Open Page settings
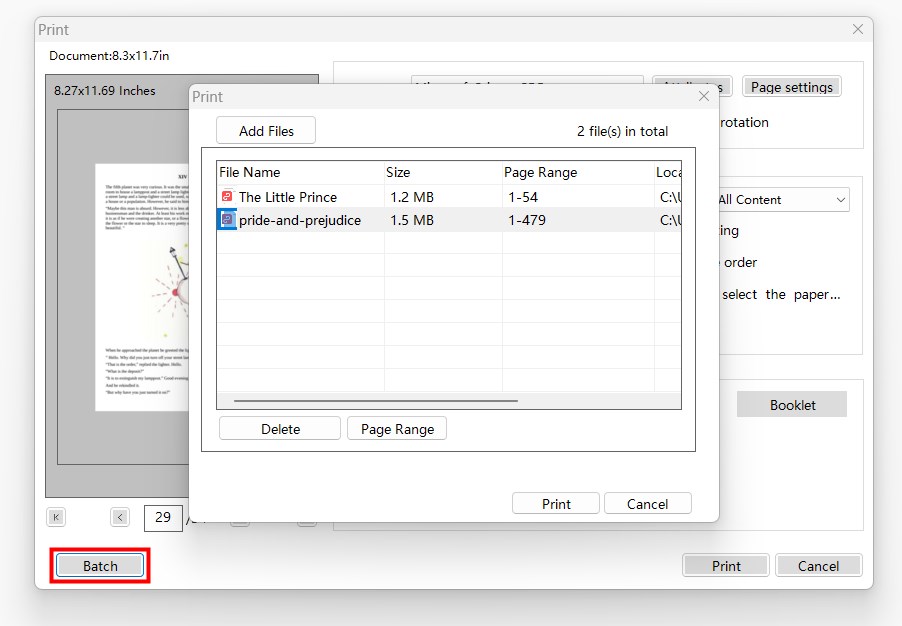 point(792,87)
